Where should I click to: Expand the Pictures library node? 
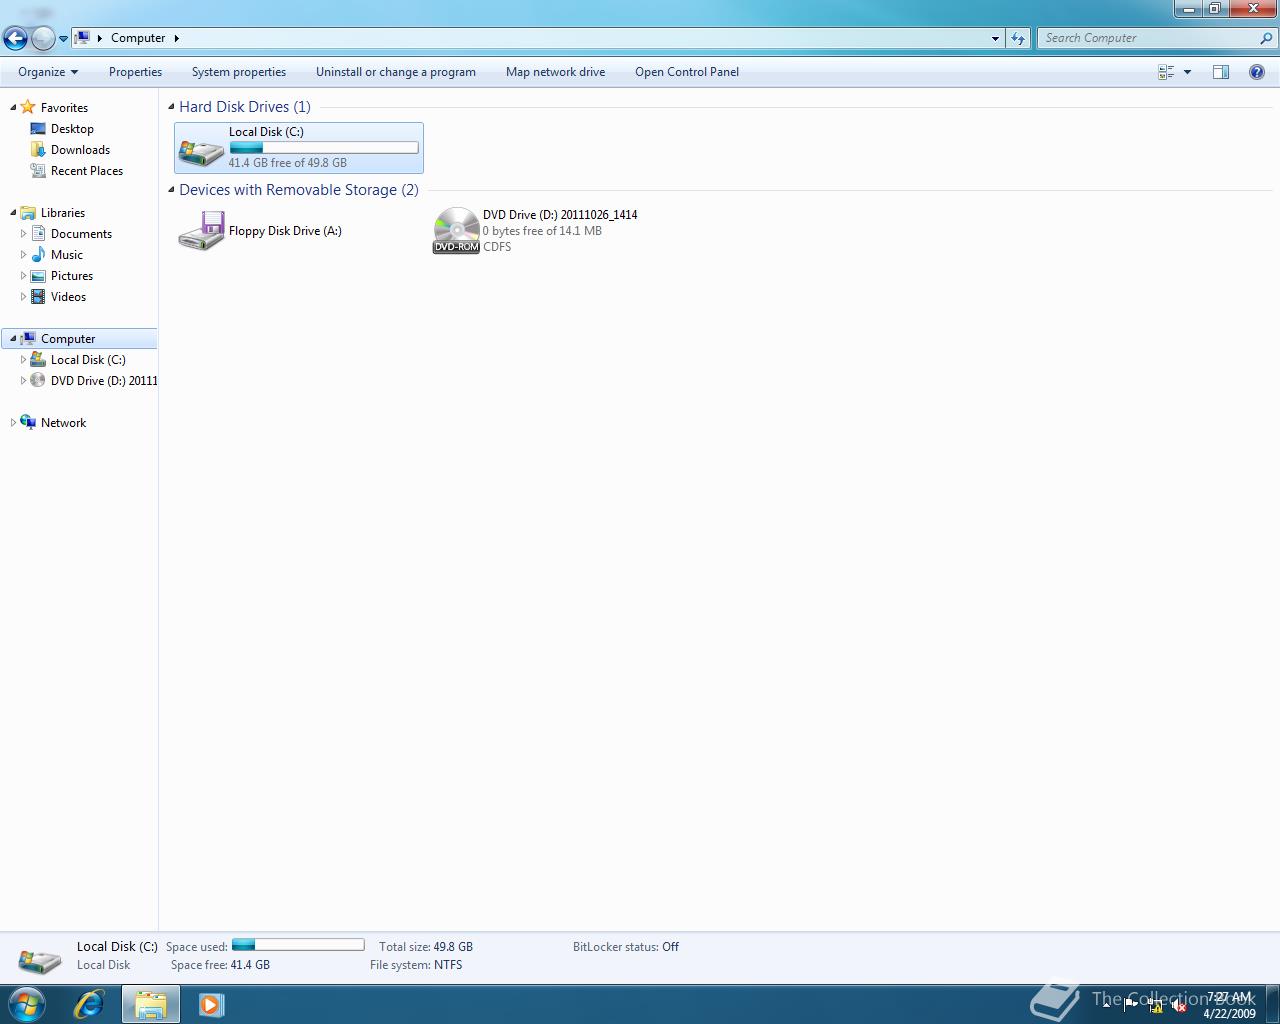[23, 276]
